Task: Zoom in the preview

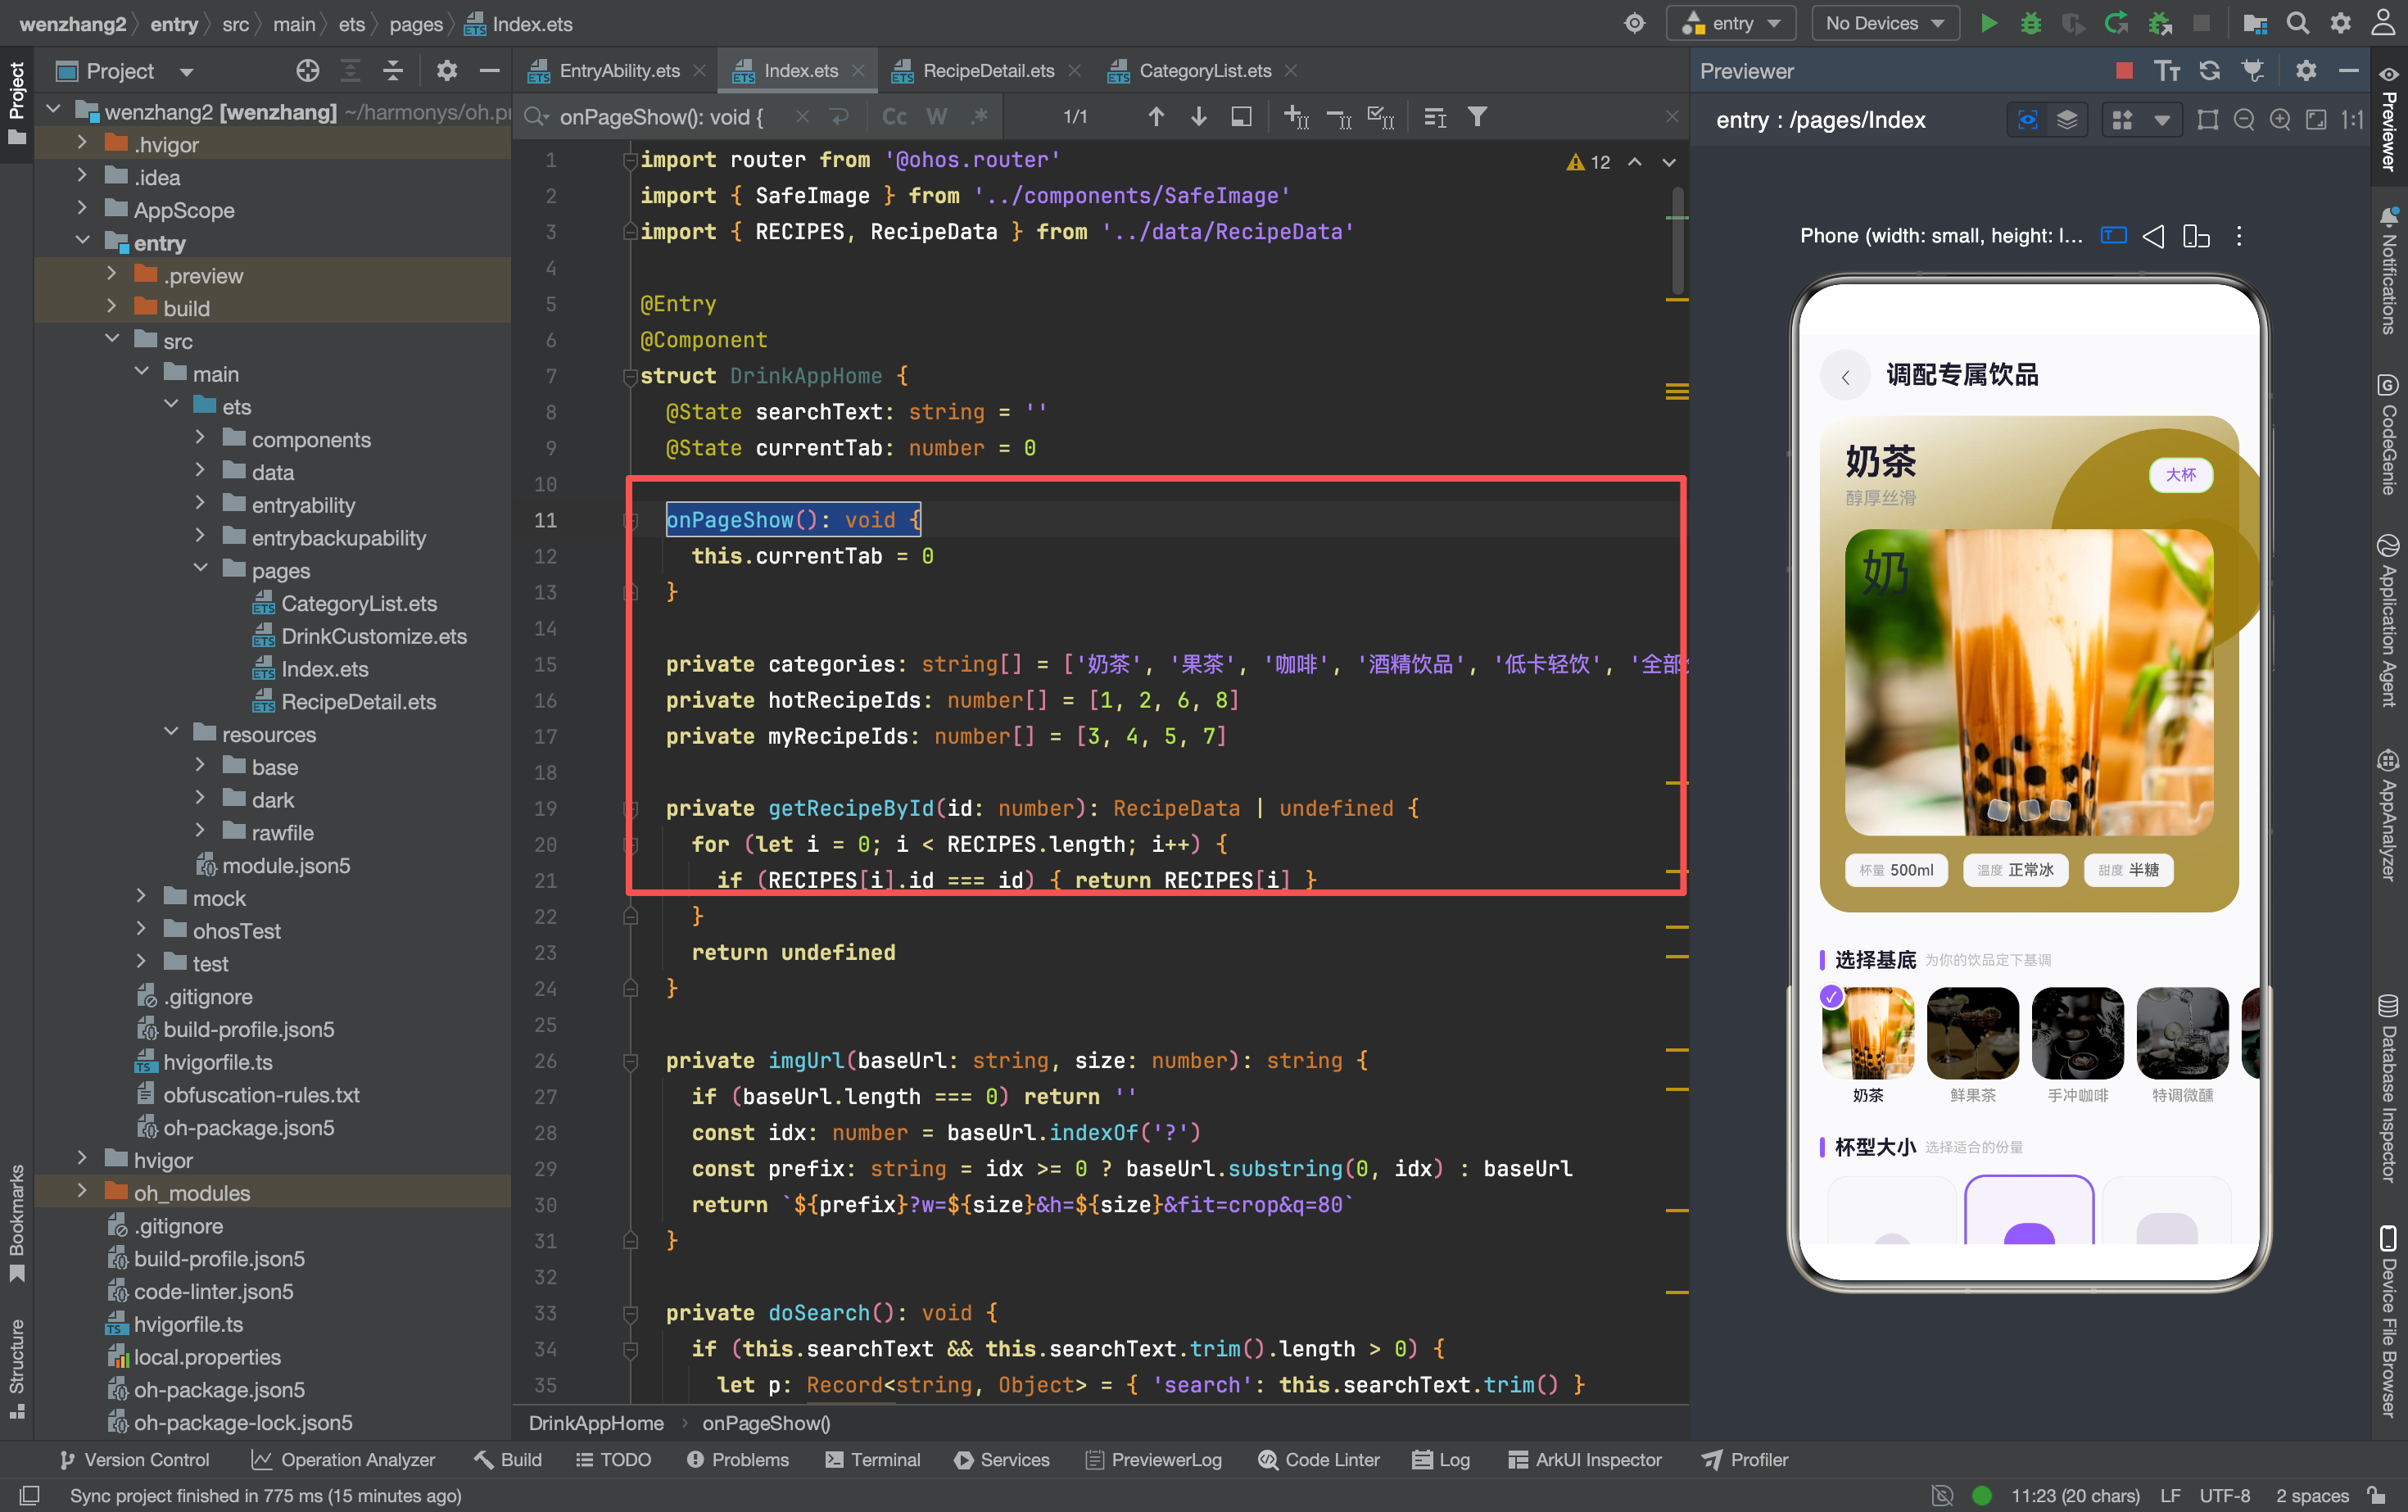Action: tap(2280, 120)
